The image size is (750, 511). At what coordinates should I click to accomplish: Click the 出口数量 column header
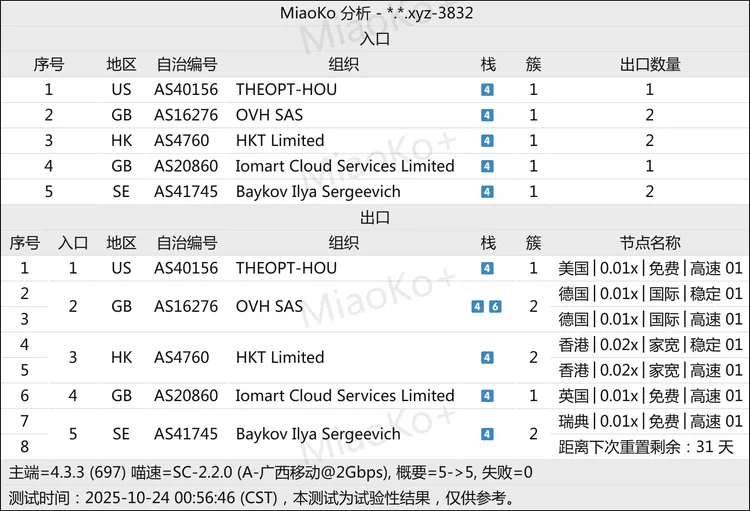[x=650, y=64]
